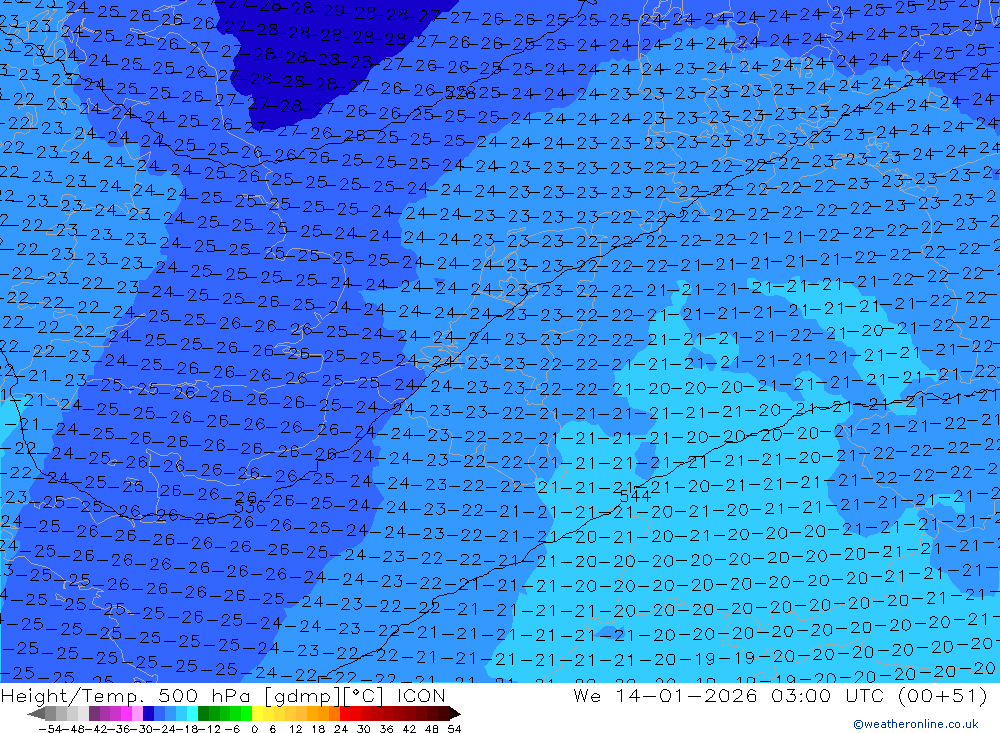Select the magenta legend swatch near -36

(126, 713)
